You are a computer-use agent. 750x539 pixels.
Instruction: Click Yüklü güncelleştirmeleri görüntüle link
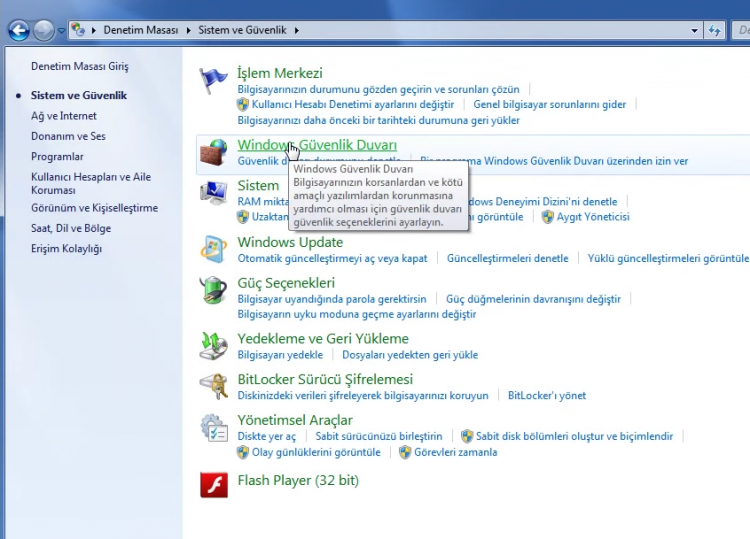(x=668, y=258)
